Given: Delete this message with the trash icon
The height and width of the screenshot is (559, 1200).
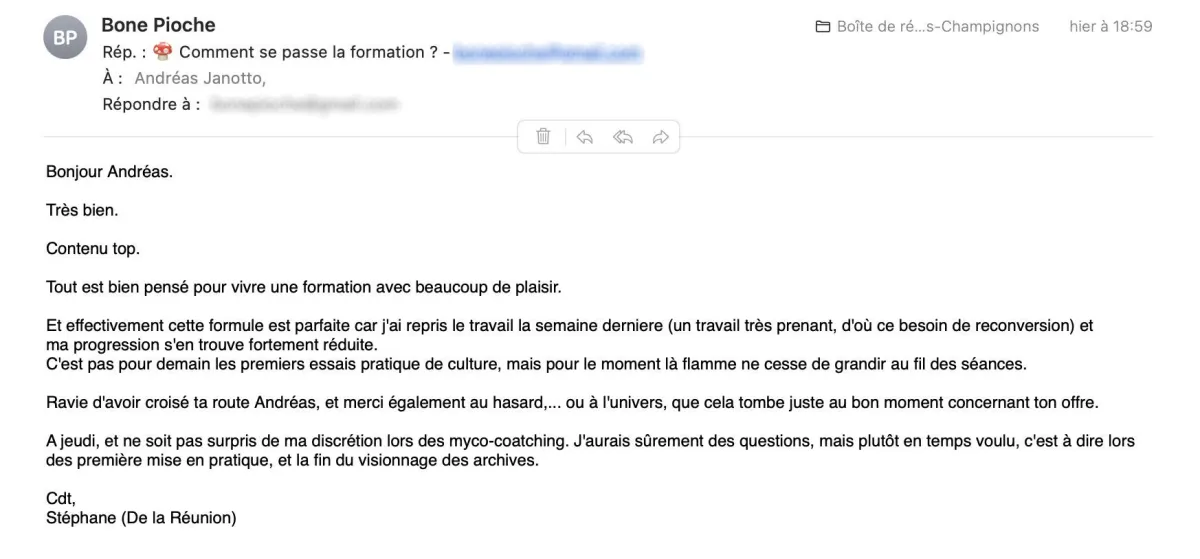Looking at the screenshot, I should click(543, 137).
